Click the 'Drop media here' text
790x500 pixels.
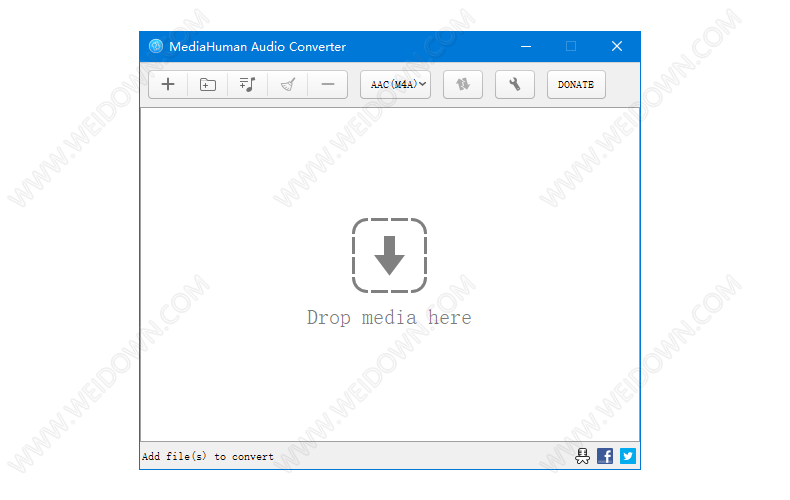point(389,318)
